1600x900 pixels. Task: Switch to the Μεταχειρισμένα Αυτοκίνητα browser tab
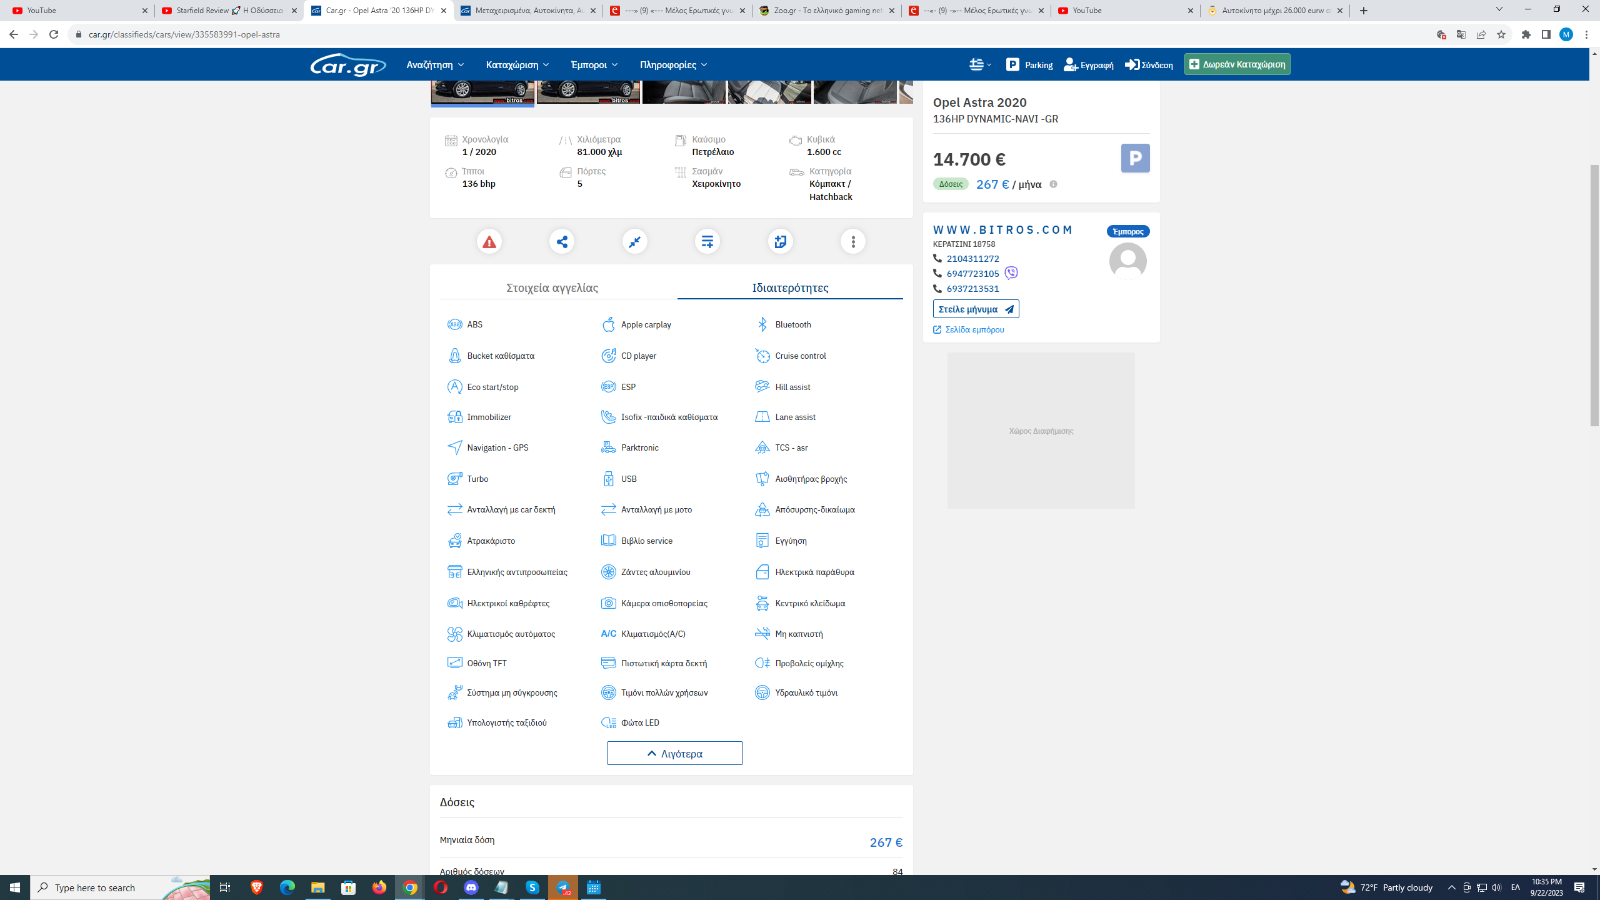coord(527,10)
